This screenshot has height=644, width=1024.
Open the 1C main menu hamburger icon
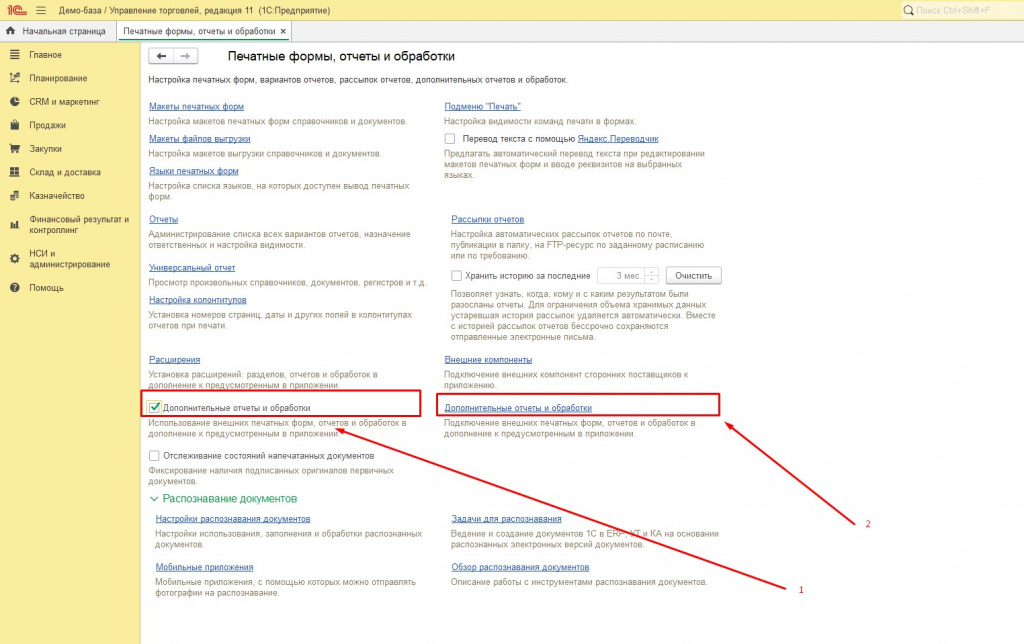tap(41, 10)
